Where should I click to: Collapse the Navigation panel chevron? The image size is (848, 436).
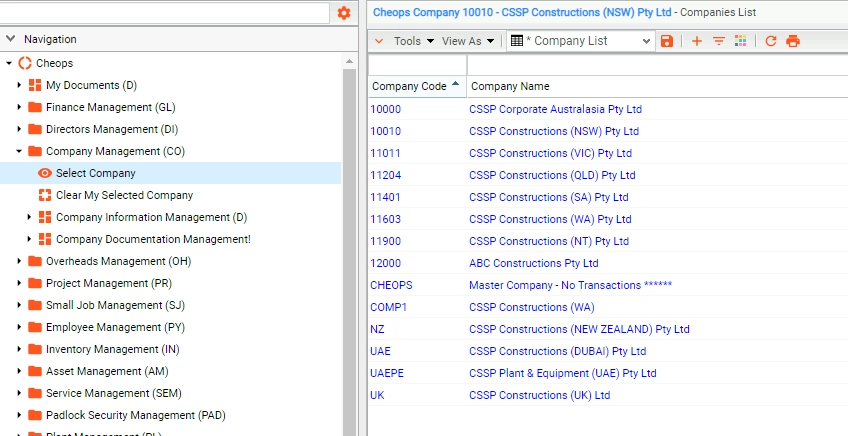click(10, 38)
